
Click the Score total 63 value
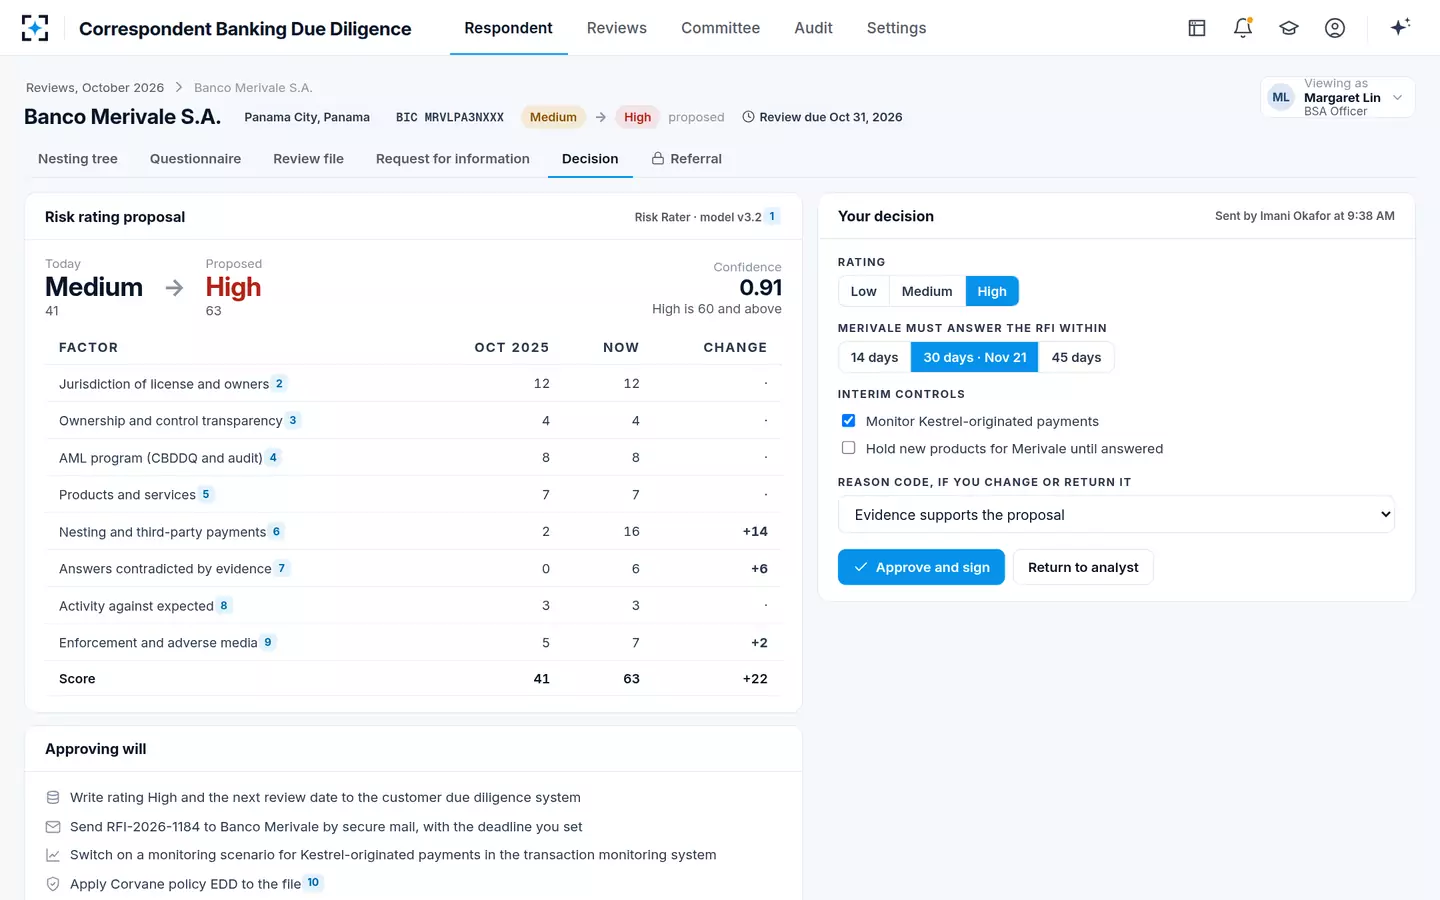pyautogui.click(x=631, y=678)
